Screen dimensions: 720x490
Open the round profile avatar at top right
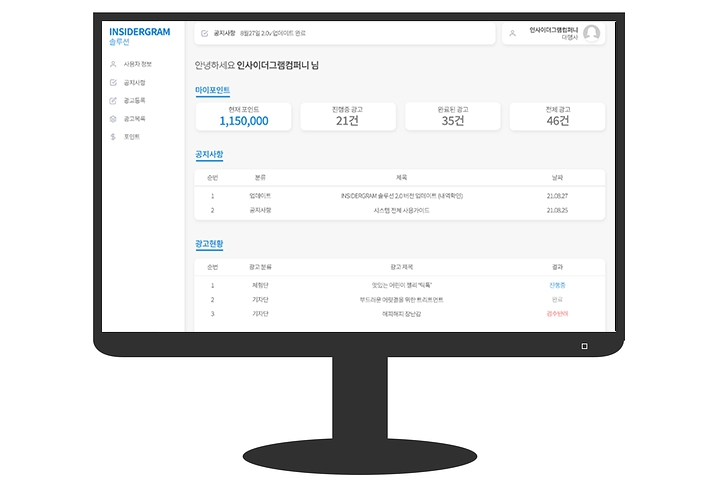pos(591,34)
